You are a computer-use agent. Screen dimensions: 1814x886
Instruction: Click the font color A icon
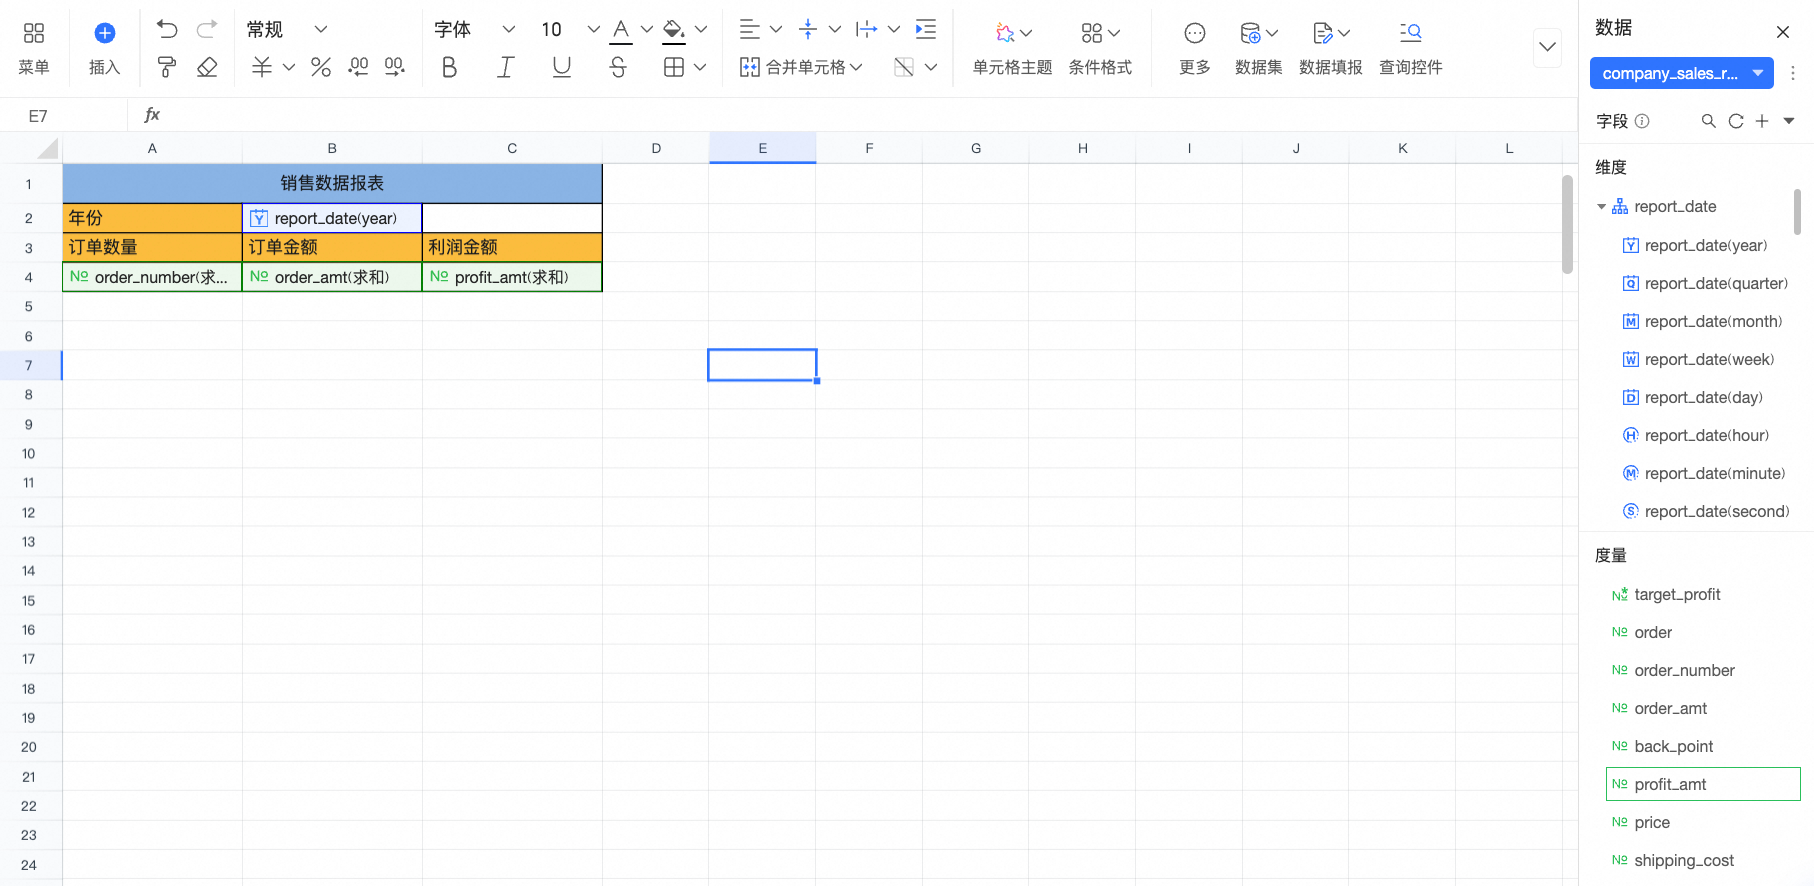coord(621,30)
